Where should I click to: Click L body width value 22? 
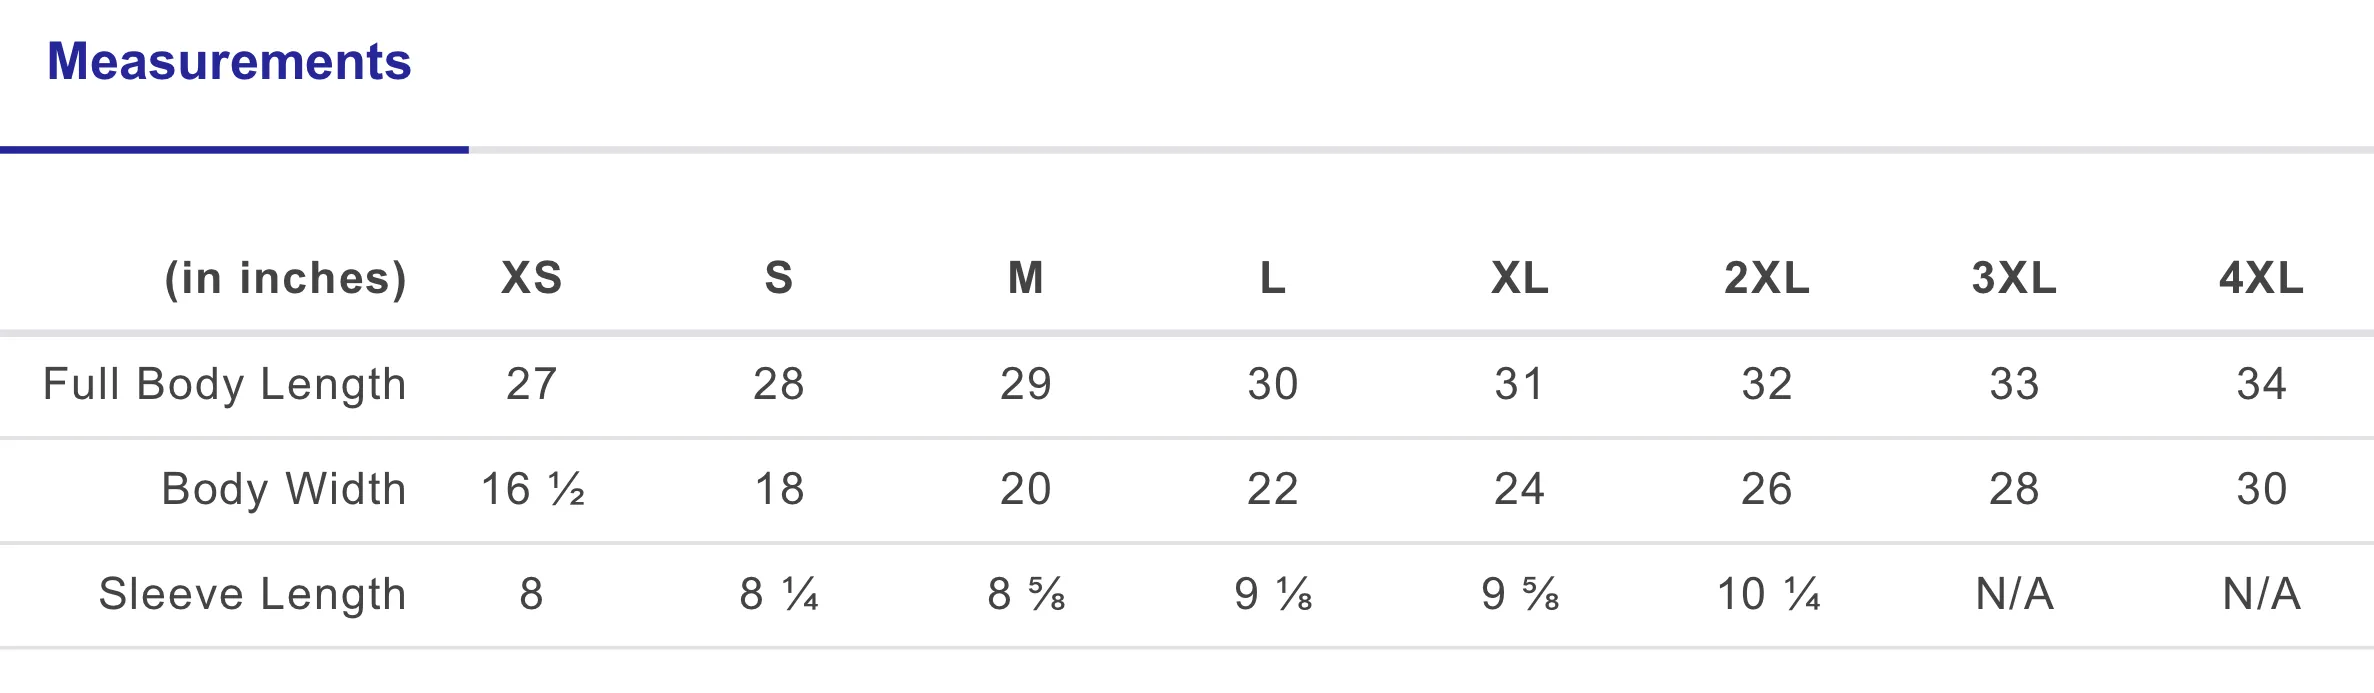[1272, 490]
